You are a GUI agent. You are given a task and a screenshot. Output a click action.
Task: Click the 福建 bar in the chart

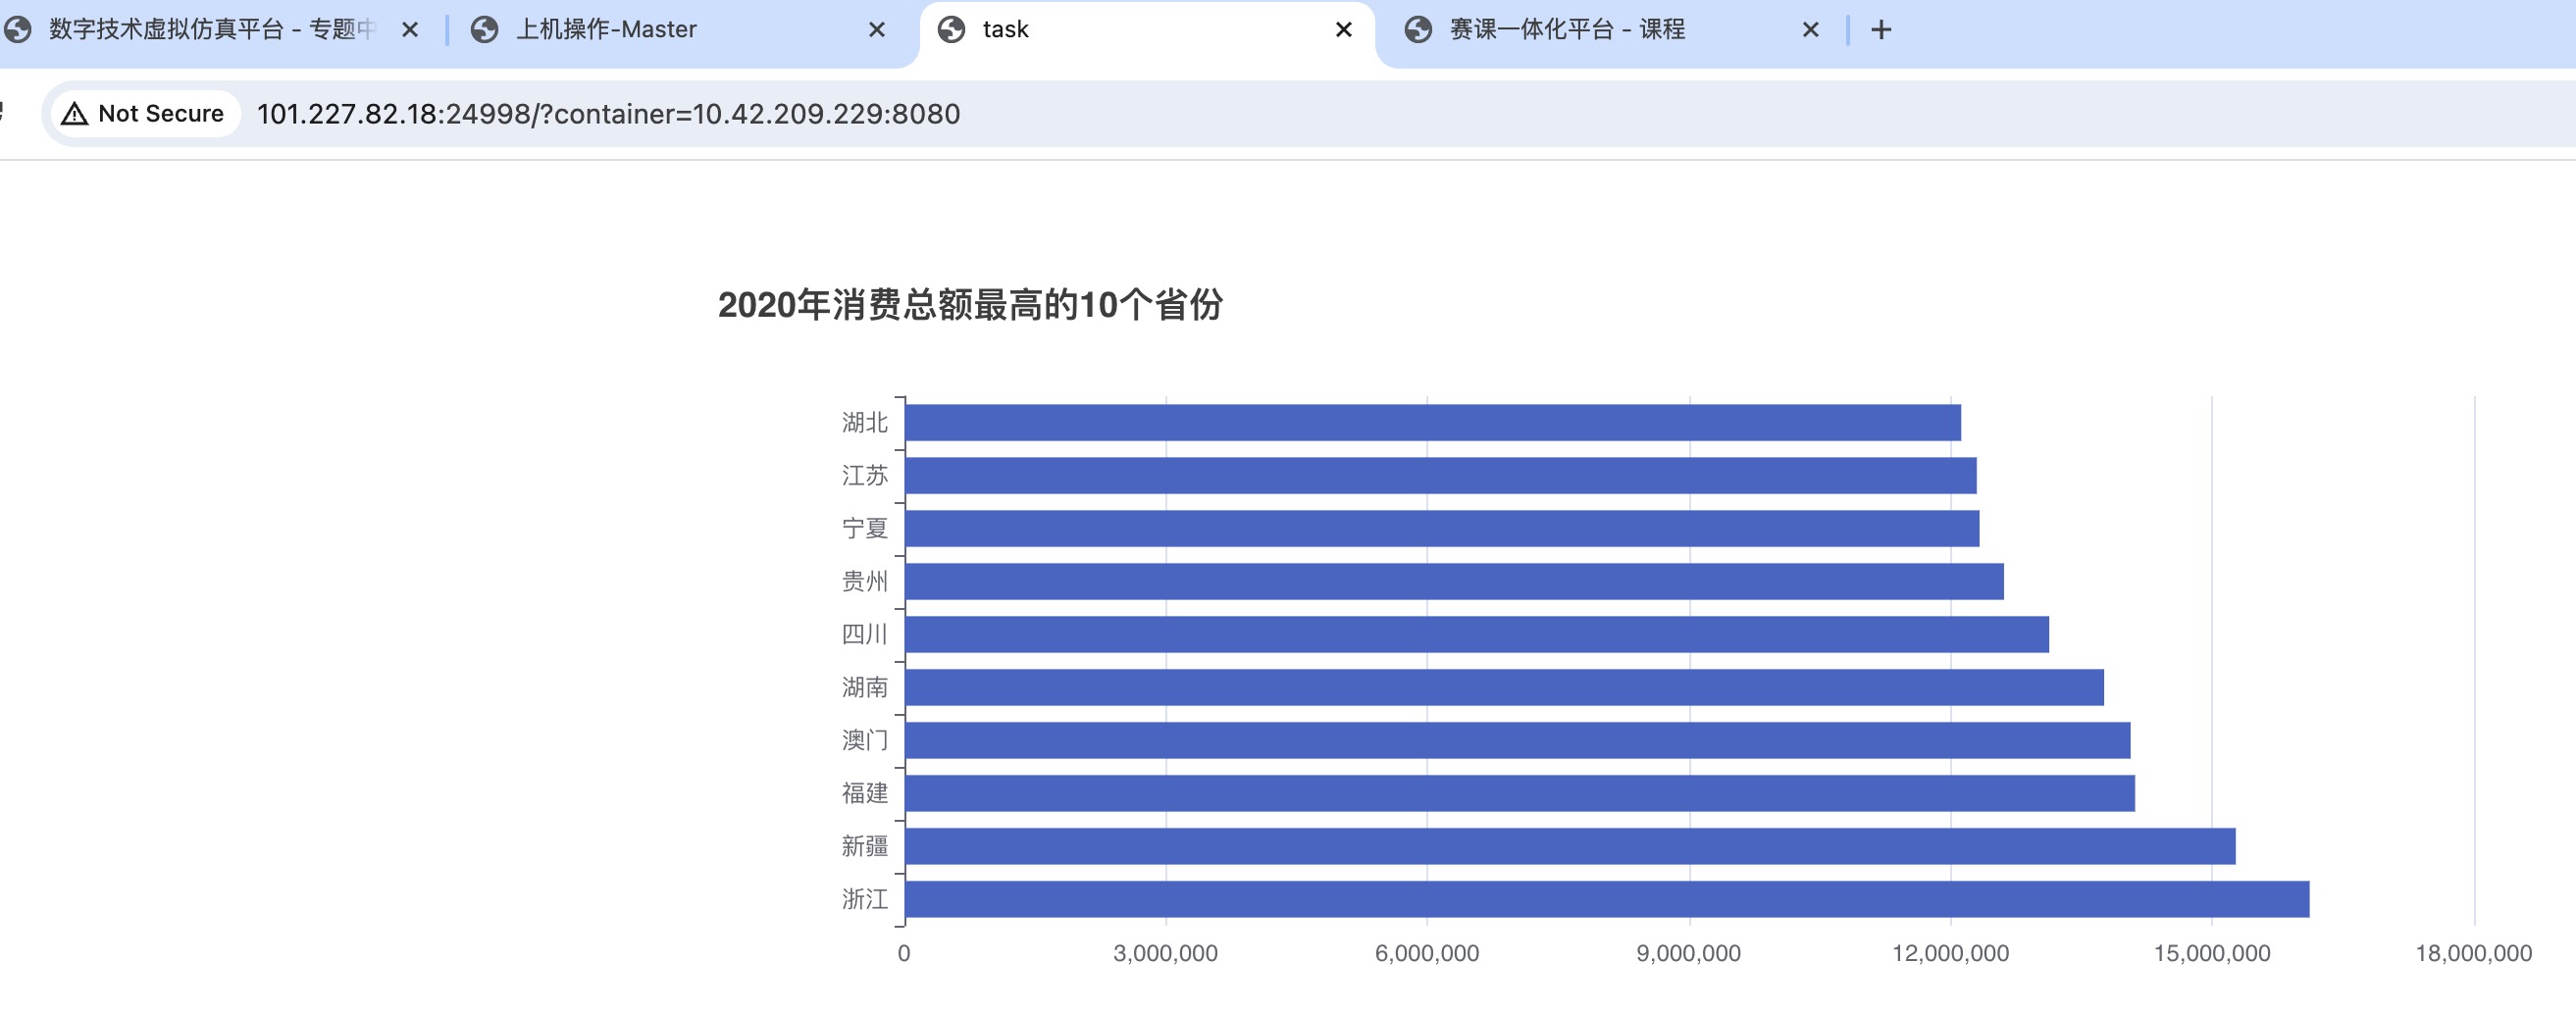pyautogui.click(x=1519, y=793)
